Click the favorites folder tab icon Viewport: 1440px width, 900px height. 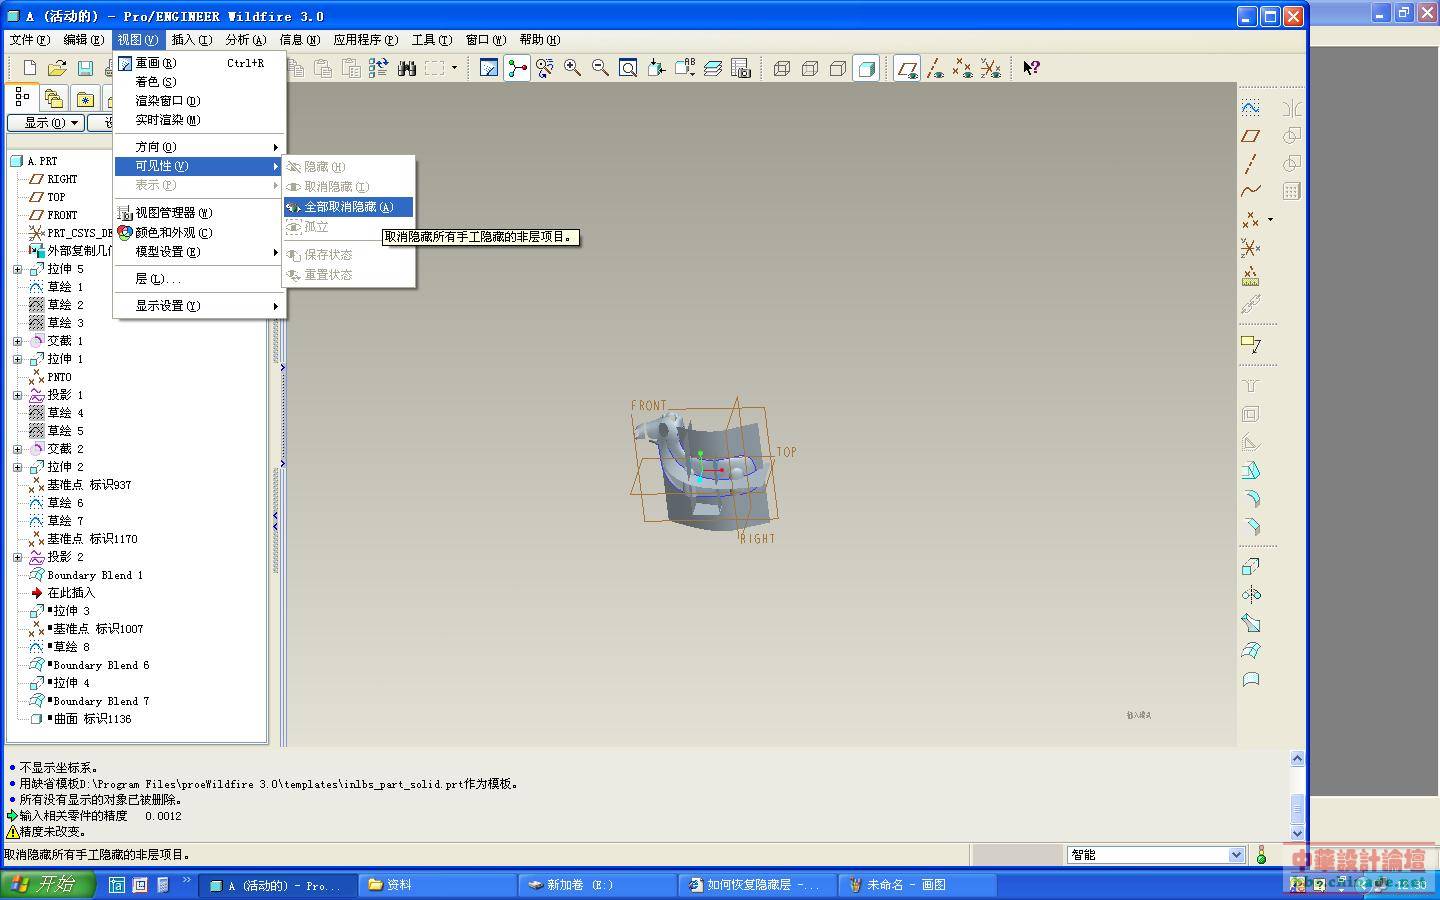click(x=86, y=98)
